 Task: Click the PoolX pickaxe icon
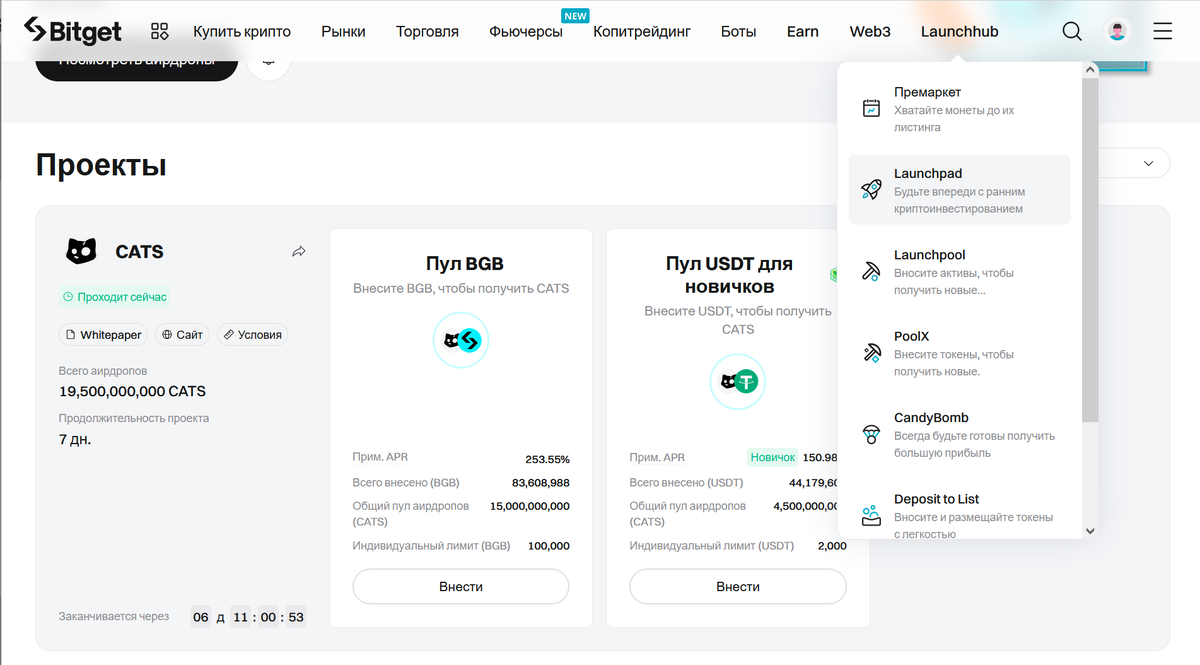pos(872,352)
